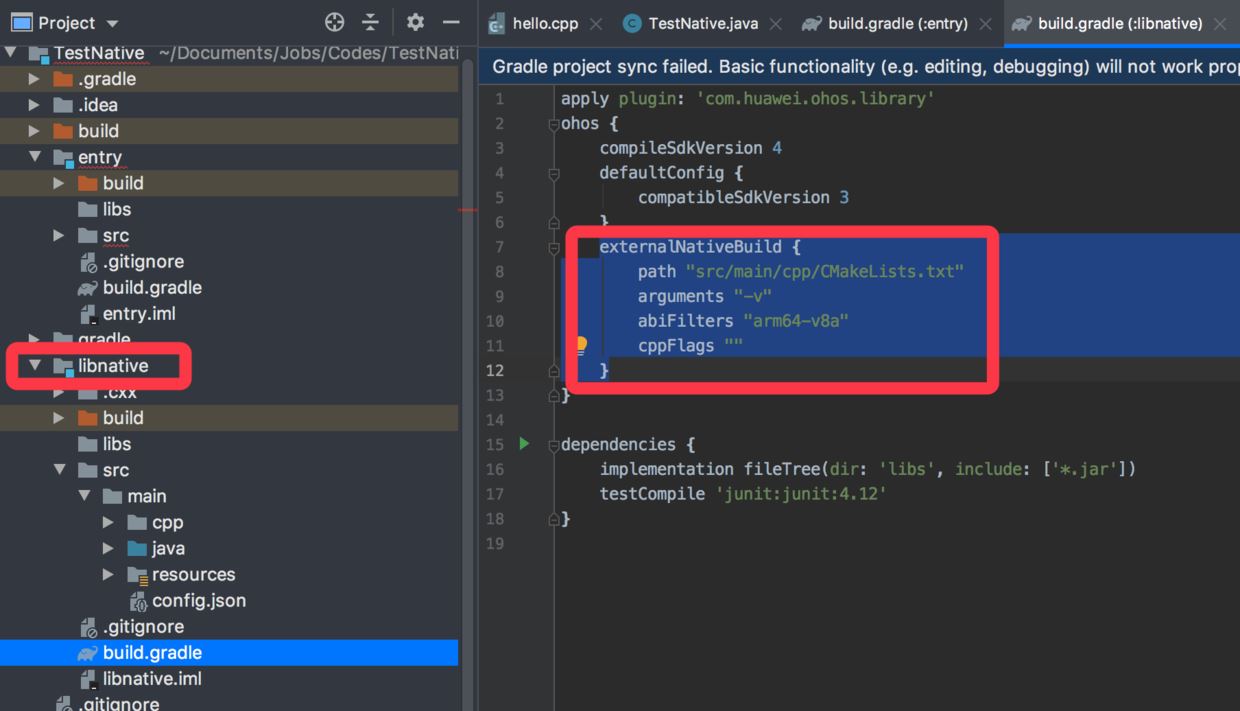This screenshot has width=1240, height=711.
Task: Fold the defaultConfig block in gutter
Action: pos(553,173)
